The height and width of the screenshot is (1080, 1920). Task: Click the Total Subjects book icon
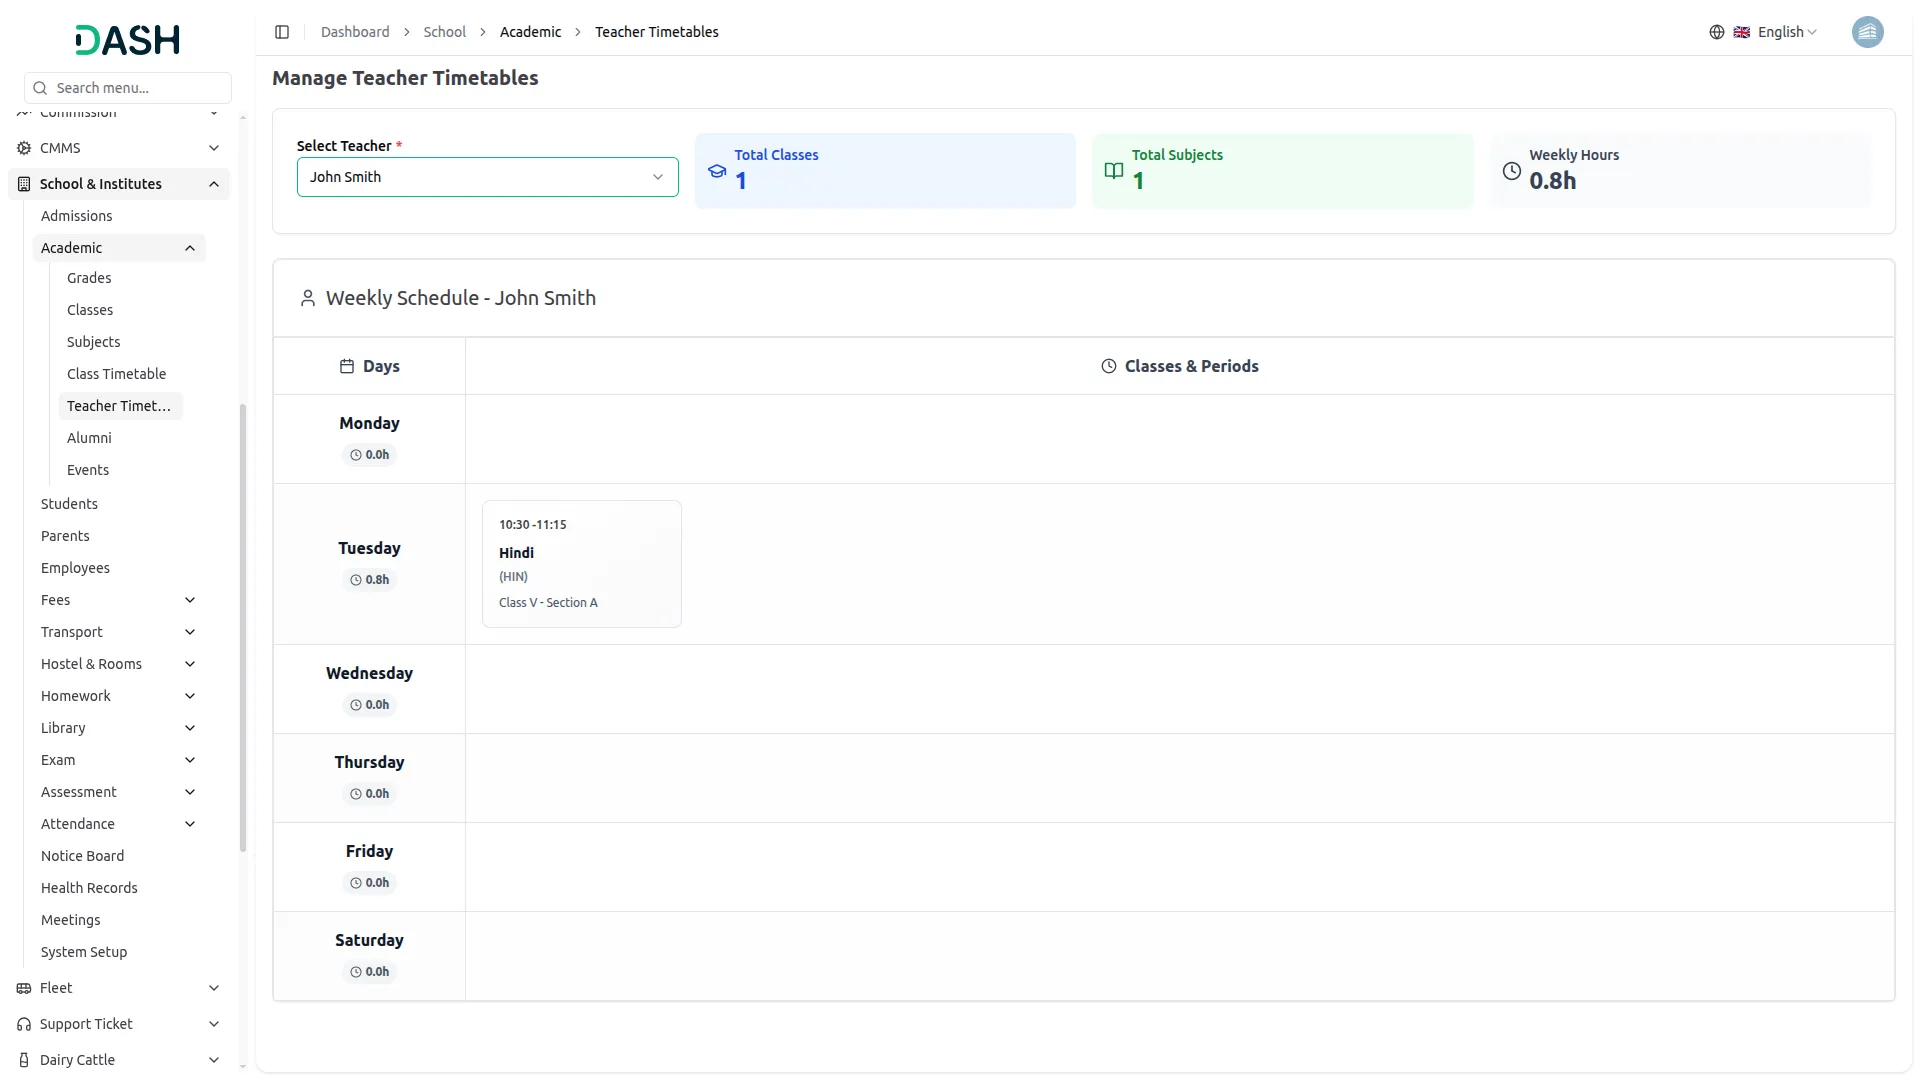[1113, 171]
